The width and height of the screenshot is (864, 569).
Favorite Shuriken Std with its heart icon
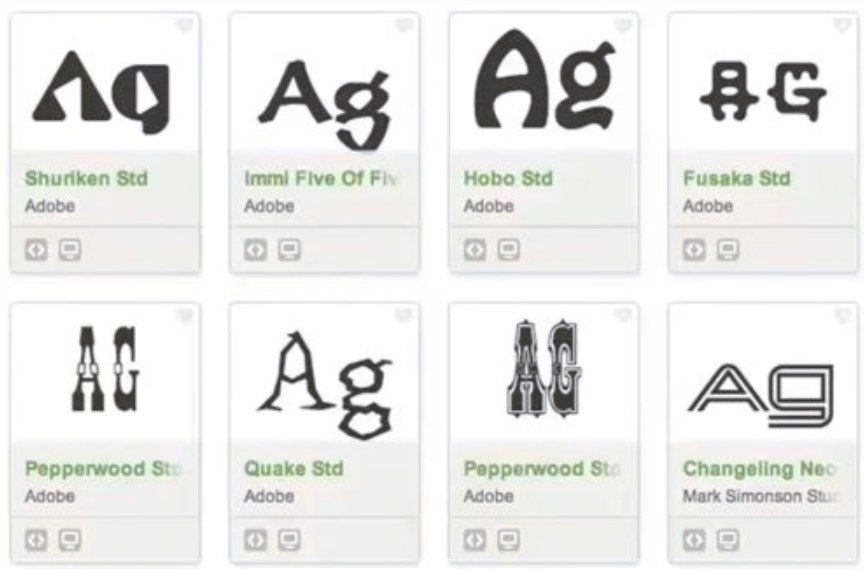[184, 25]
